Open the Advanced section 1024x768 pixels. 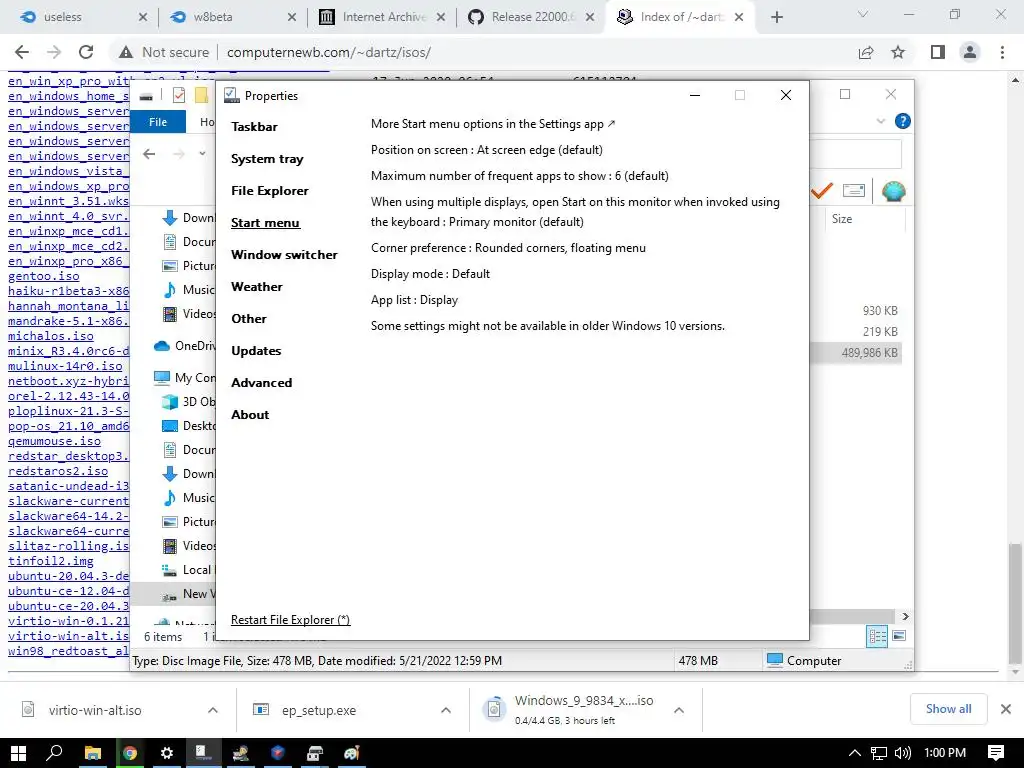261,383
